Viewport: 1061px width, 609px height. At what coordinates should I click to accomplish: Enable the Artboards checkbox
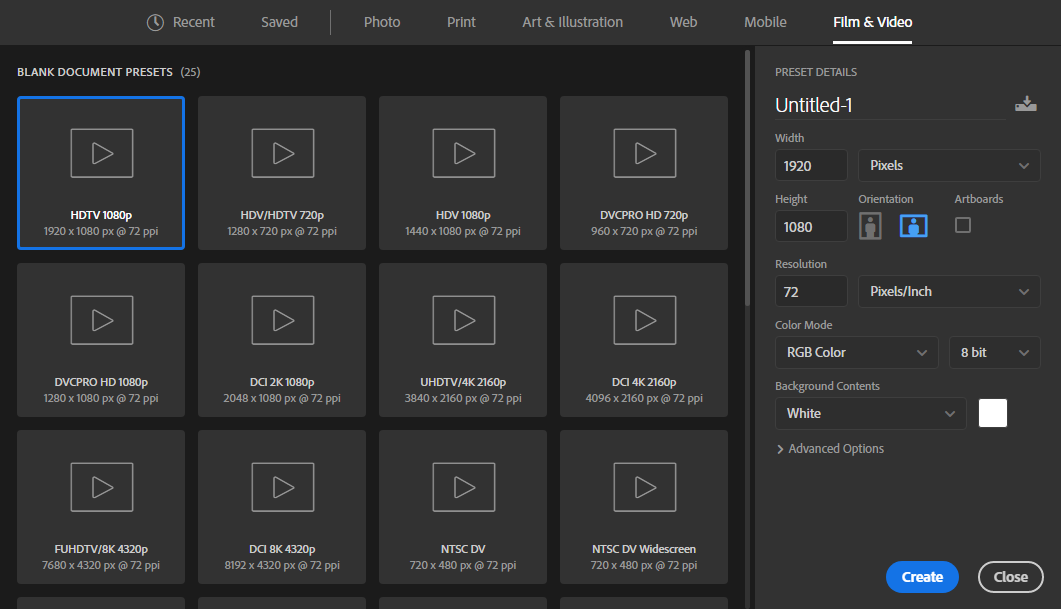click(963, 225)
